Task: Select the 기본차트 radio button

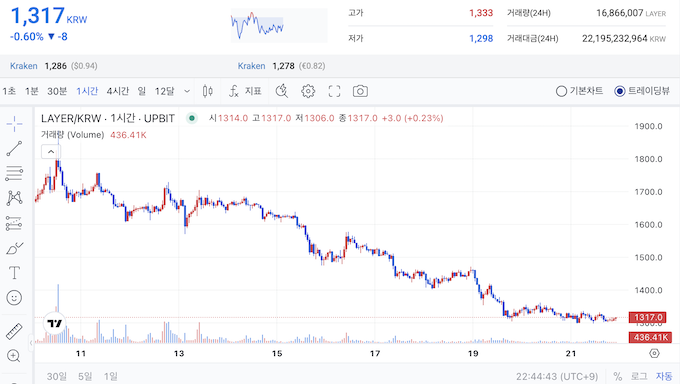Action: click(x=561, y=91)
